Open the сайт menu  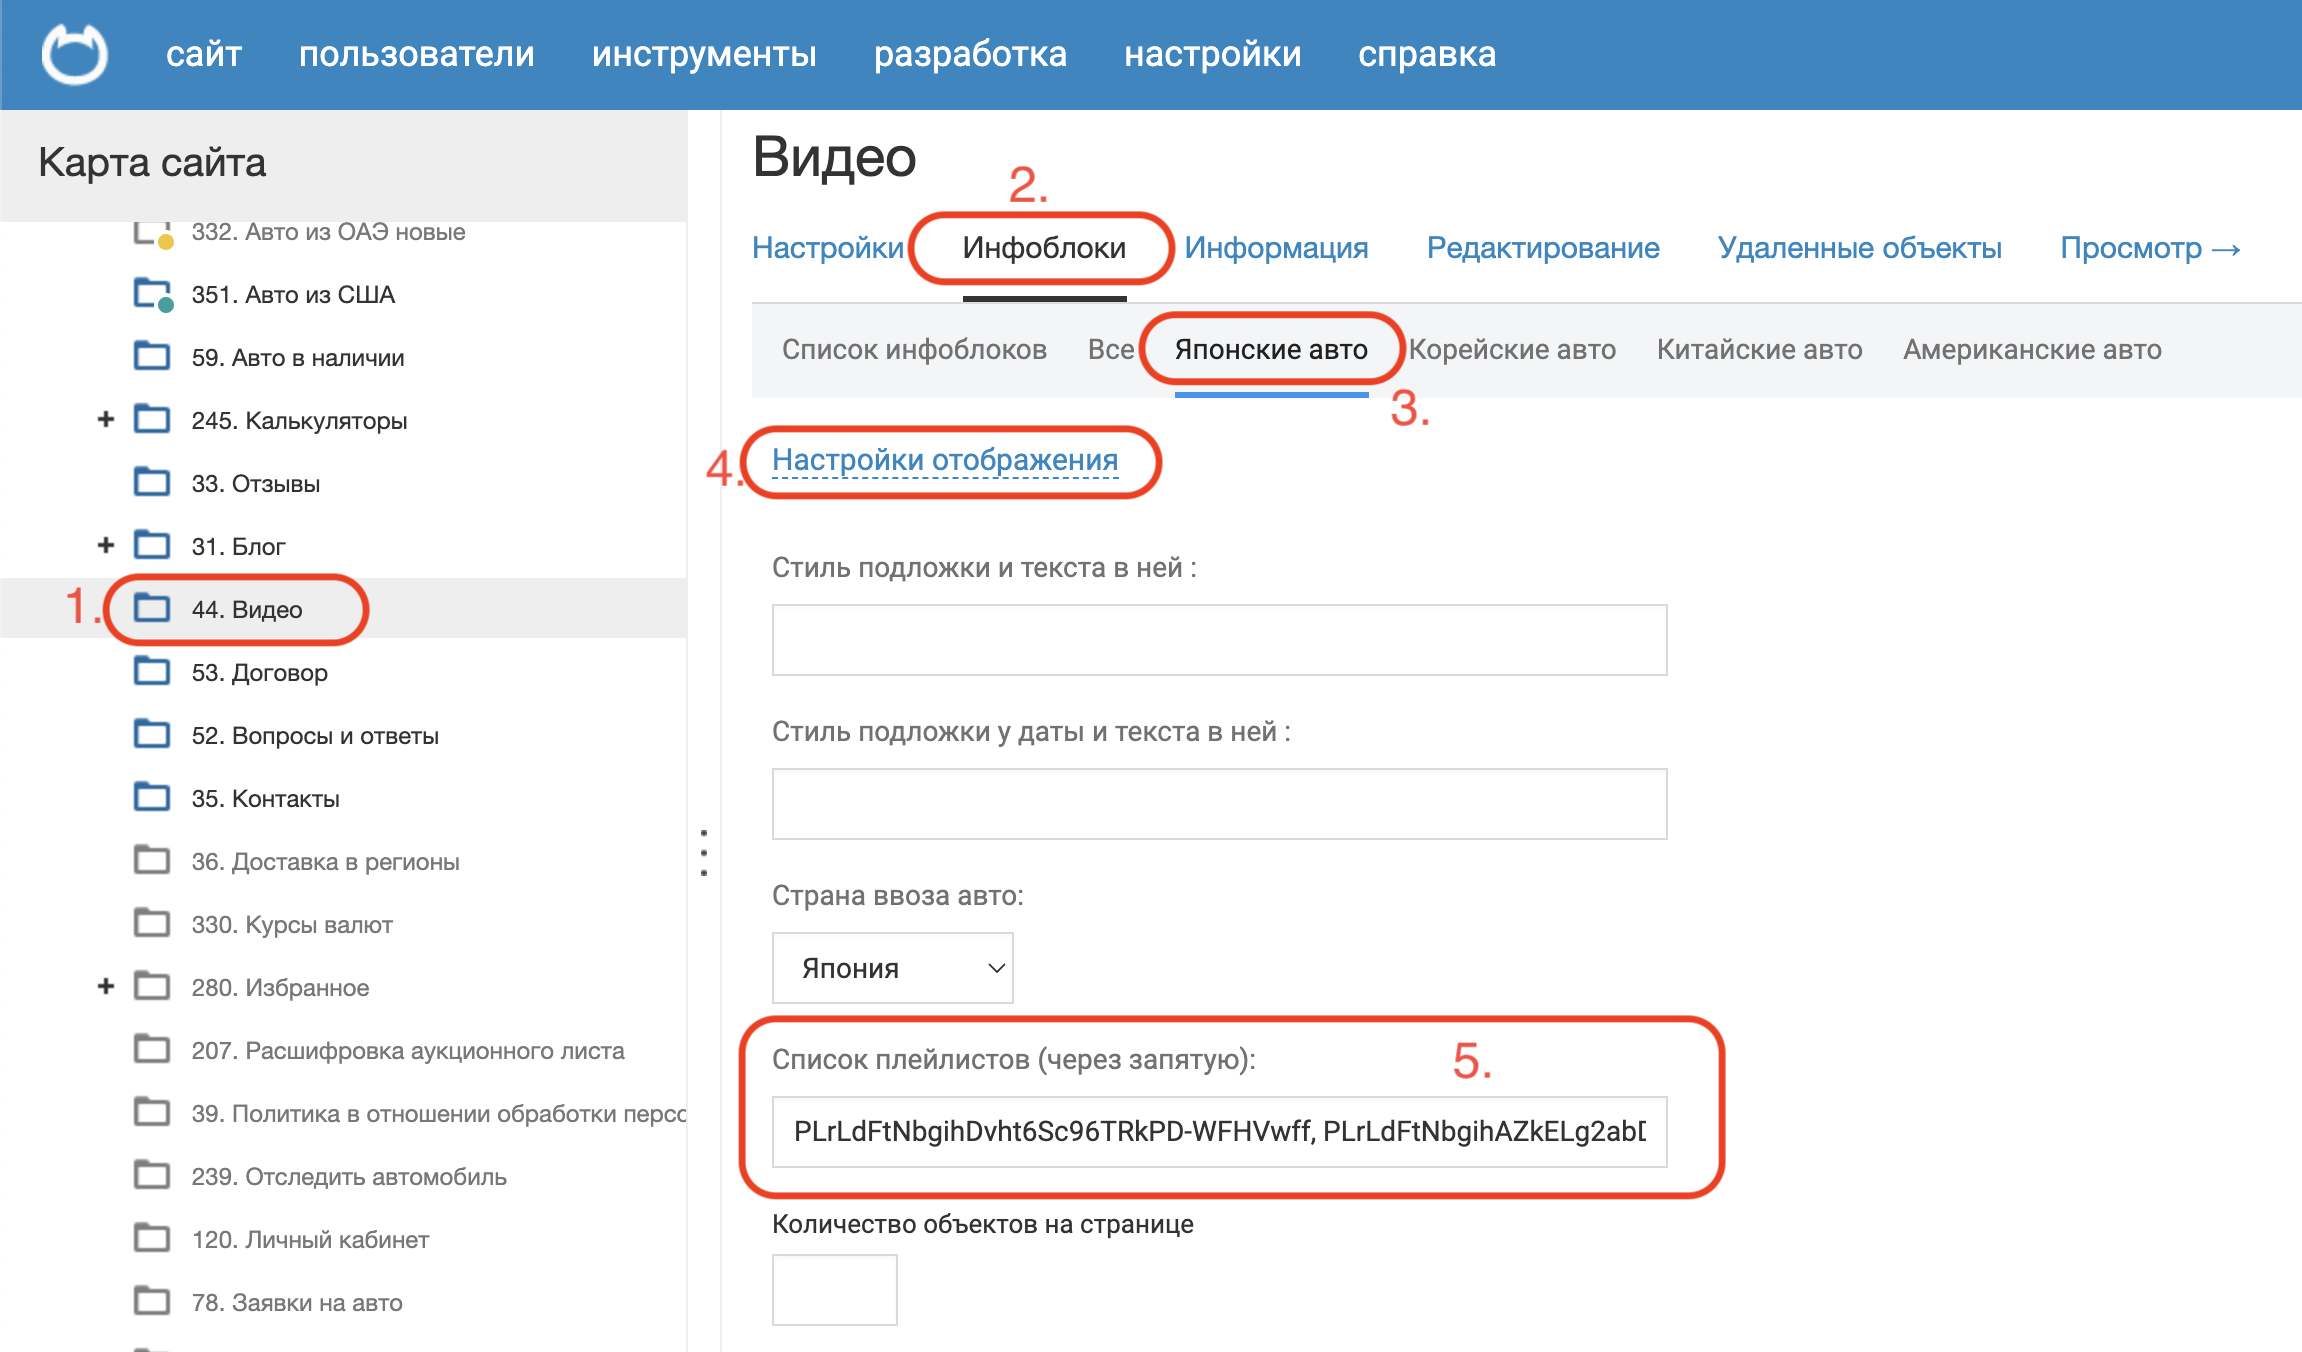coord(204,54)
